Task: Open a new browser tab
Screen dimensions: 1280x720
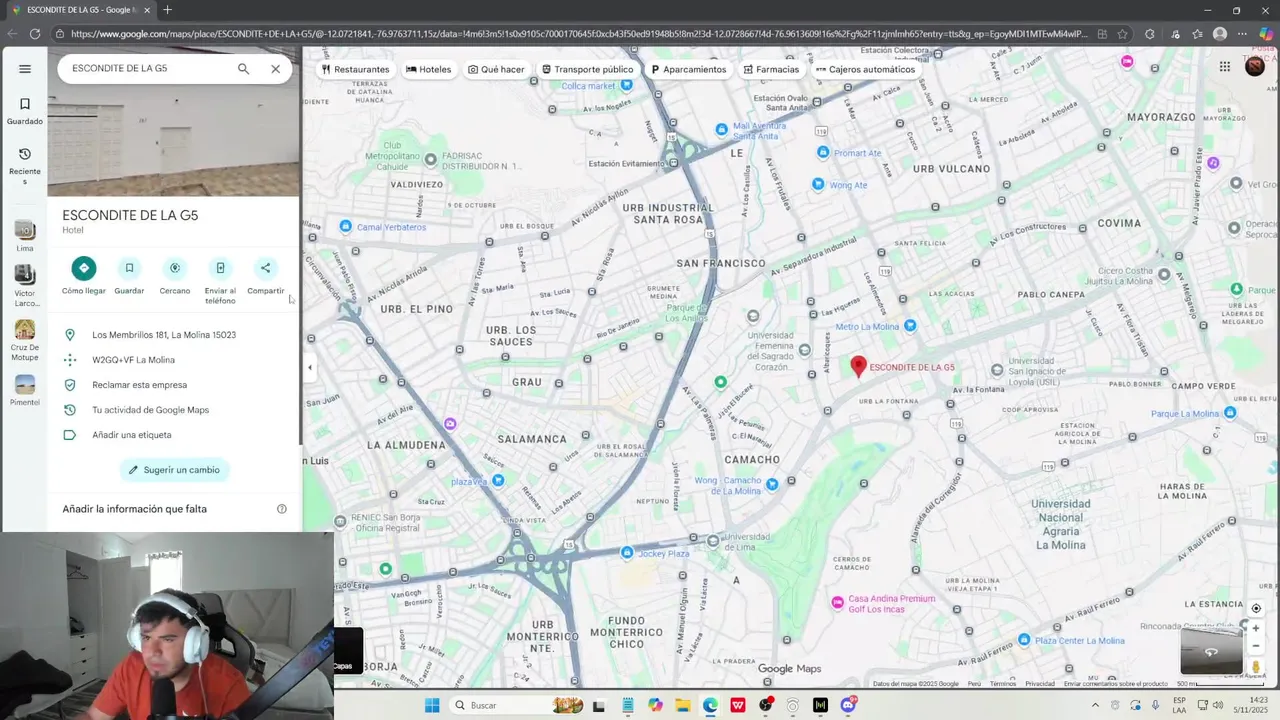Action: click(x=167, y=10)
